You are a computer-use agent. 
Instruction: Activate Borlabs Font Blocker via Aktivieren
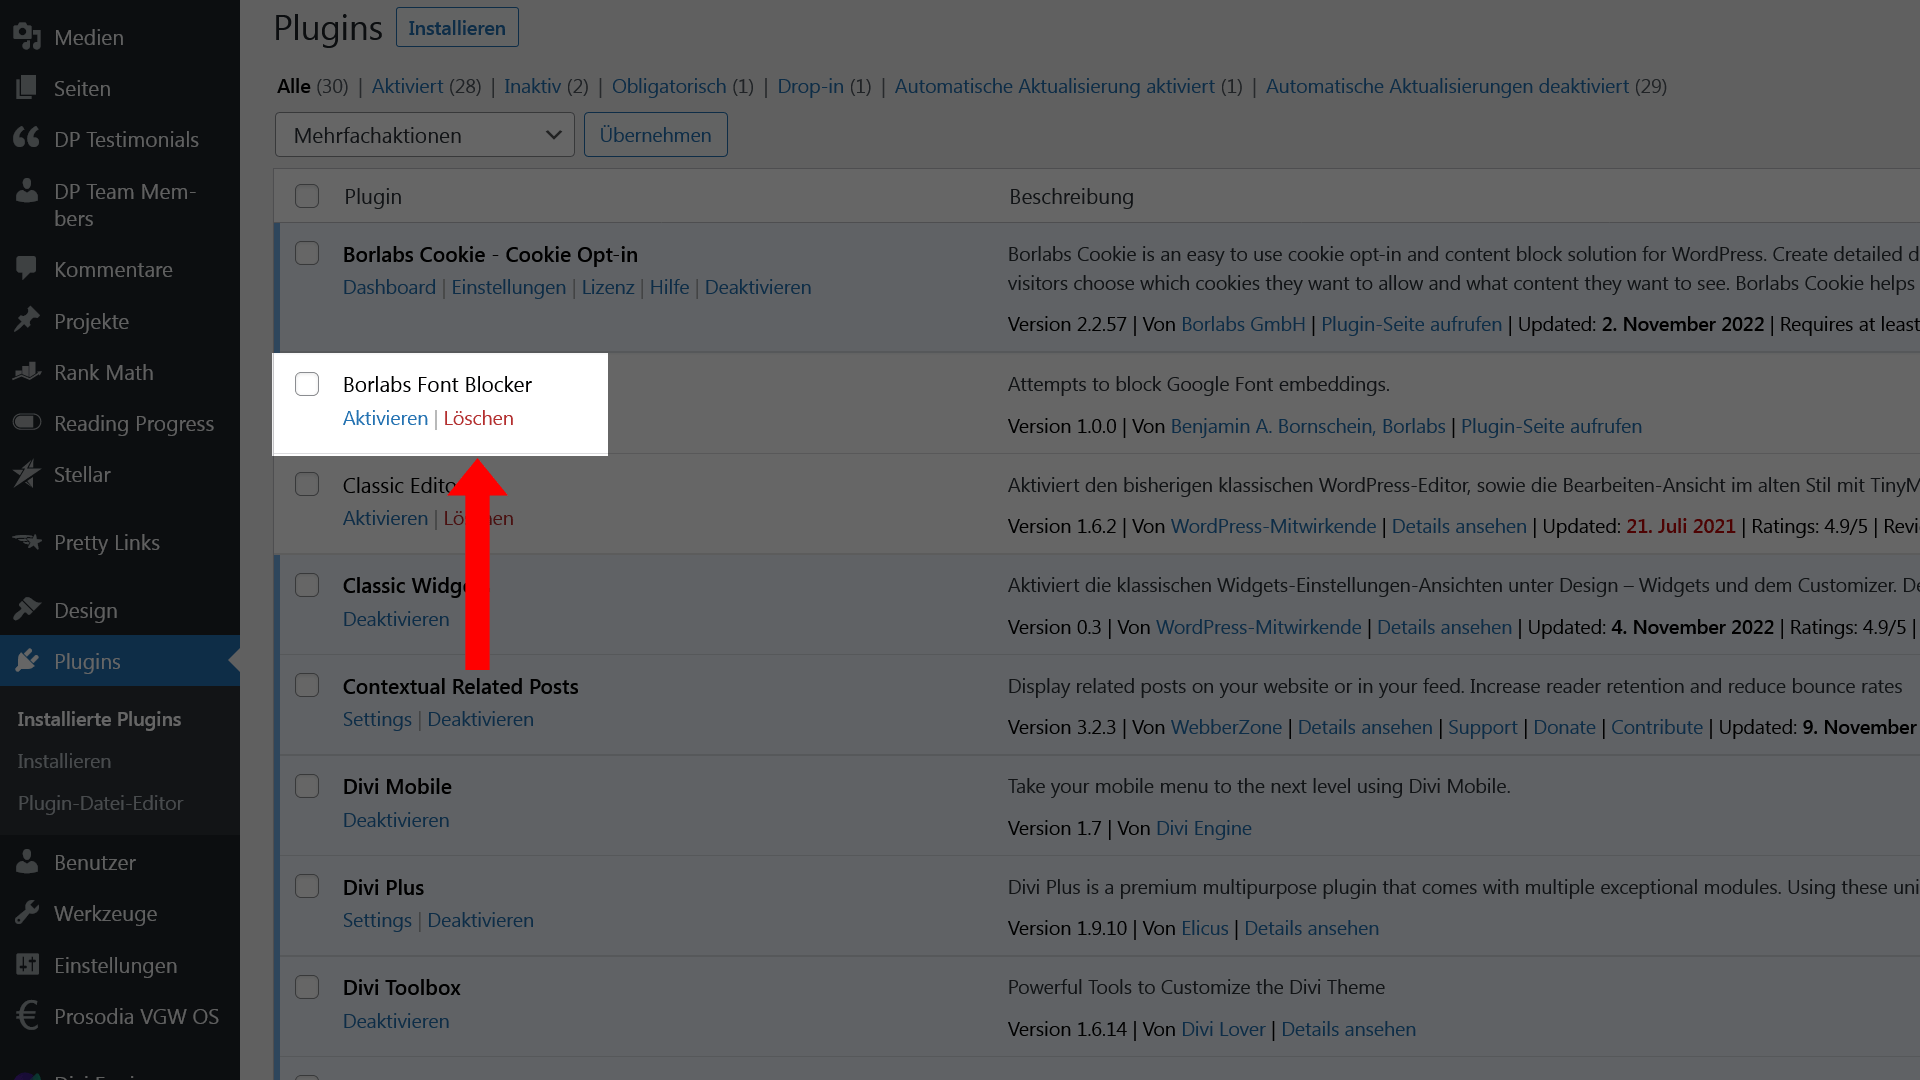click(385, 418)
